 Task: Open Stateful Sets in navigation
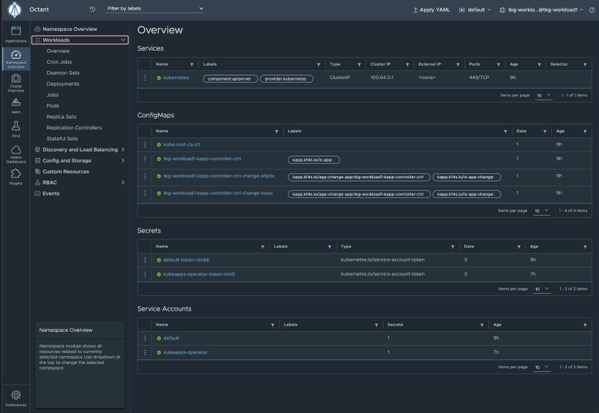[62, 139]
